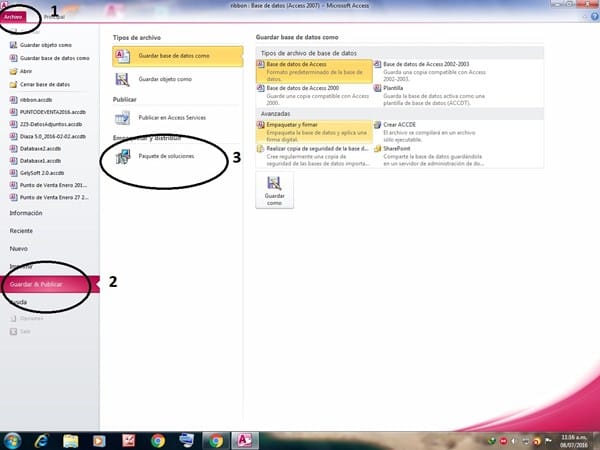The height and width of the screenshot is (450, 600).
Task: Select Guardar base de datos como under Tipos de archivo
Action: (x=178, y=56)
